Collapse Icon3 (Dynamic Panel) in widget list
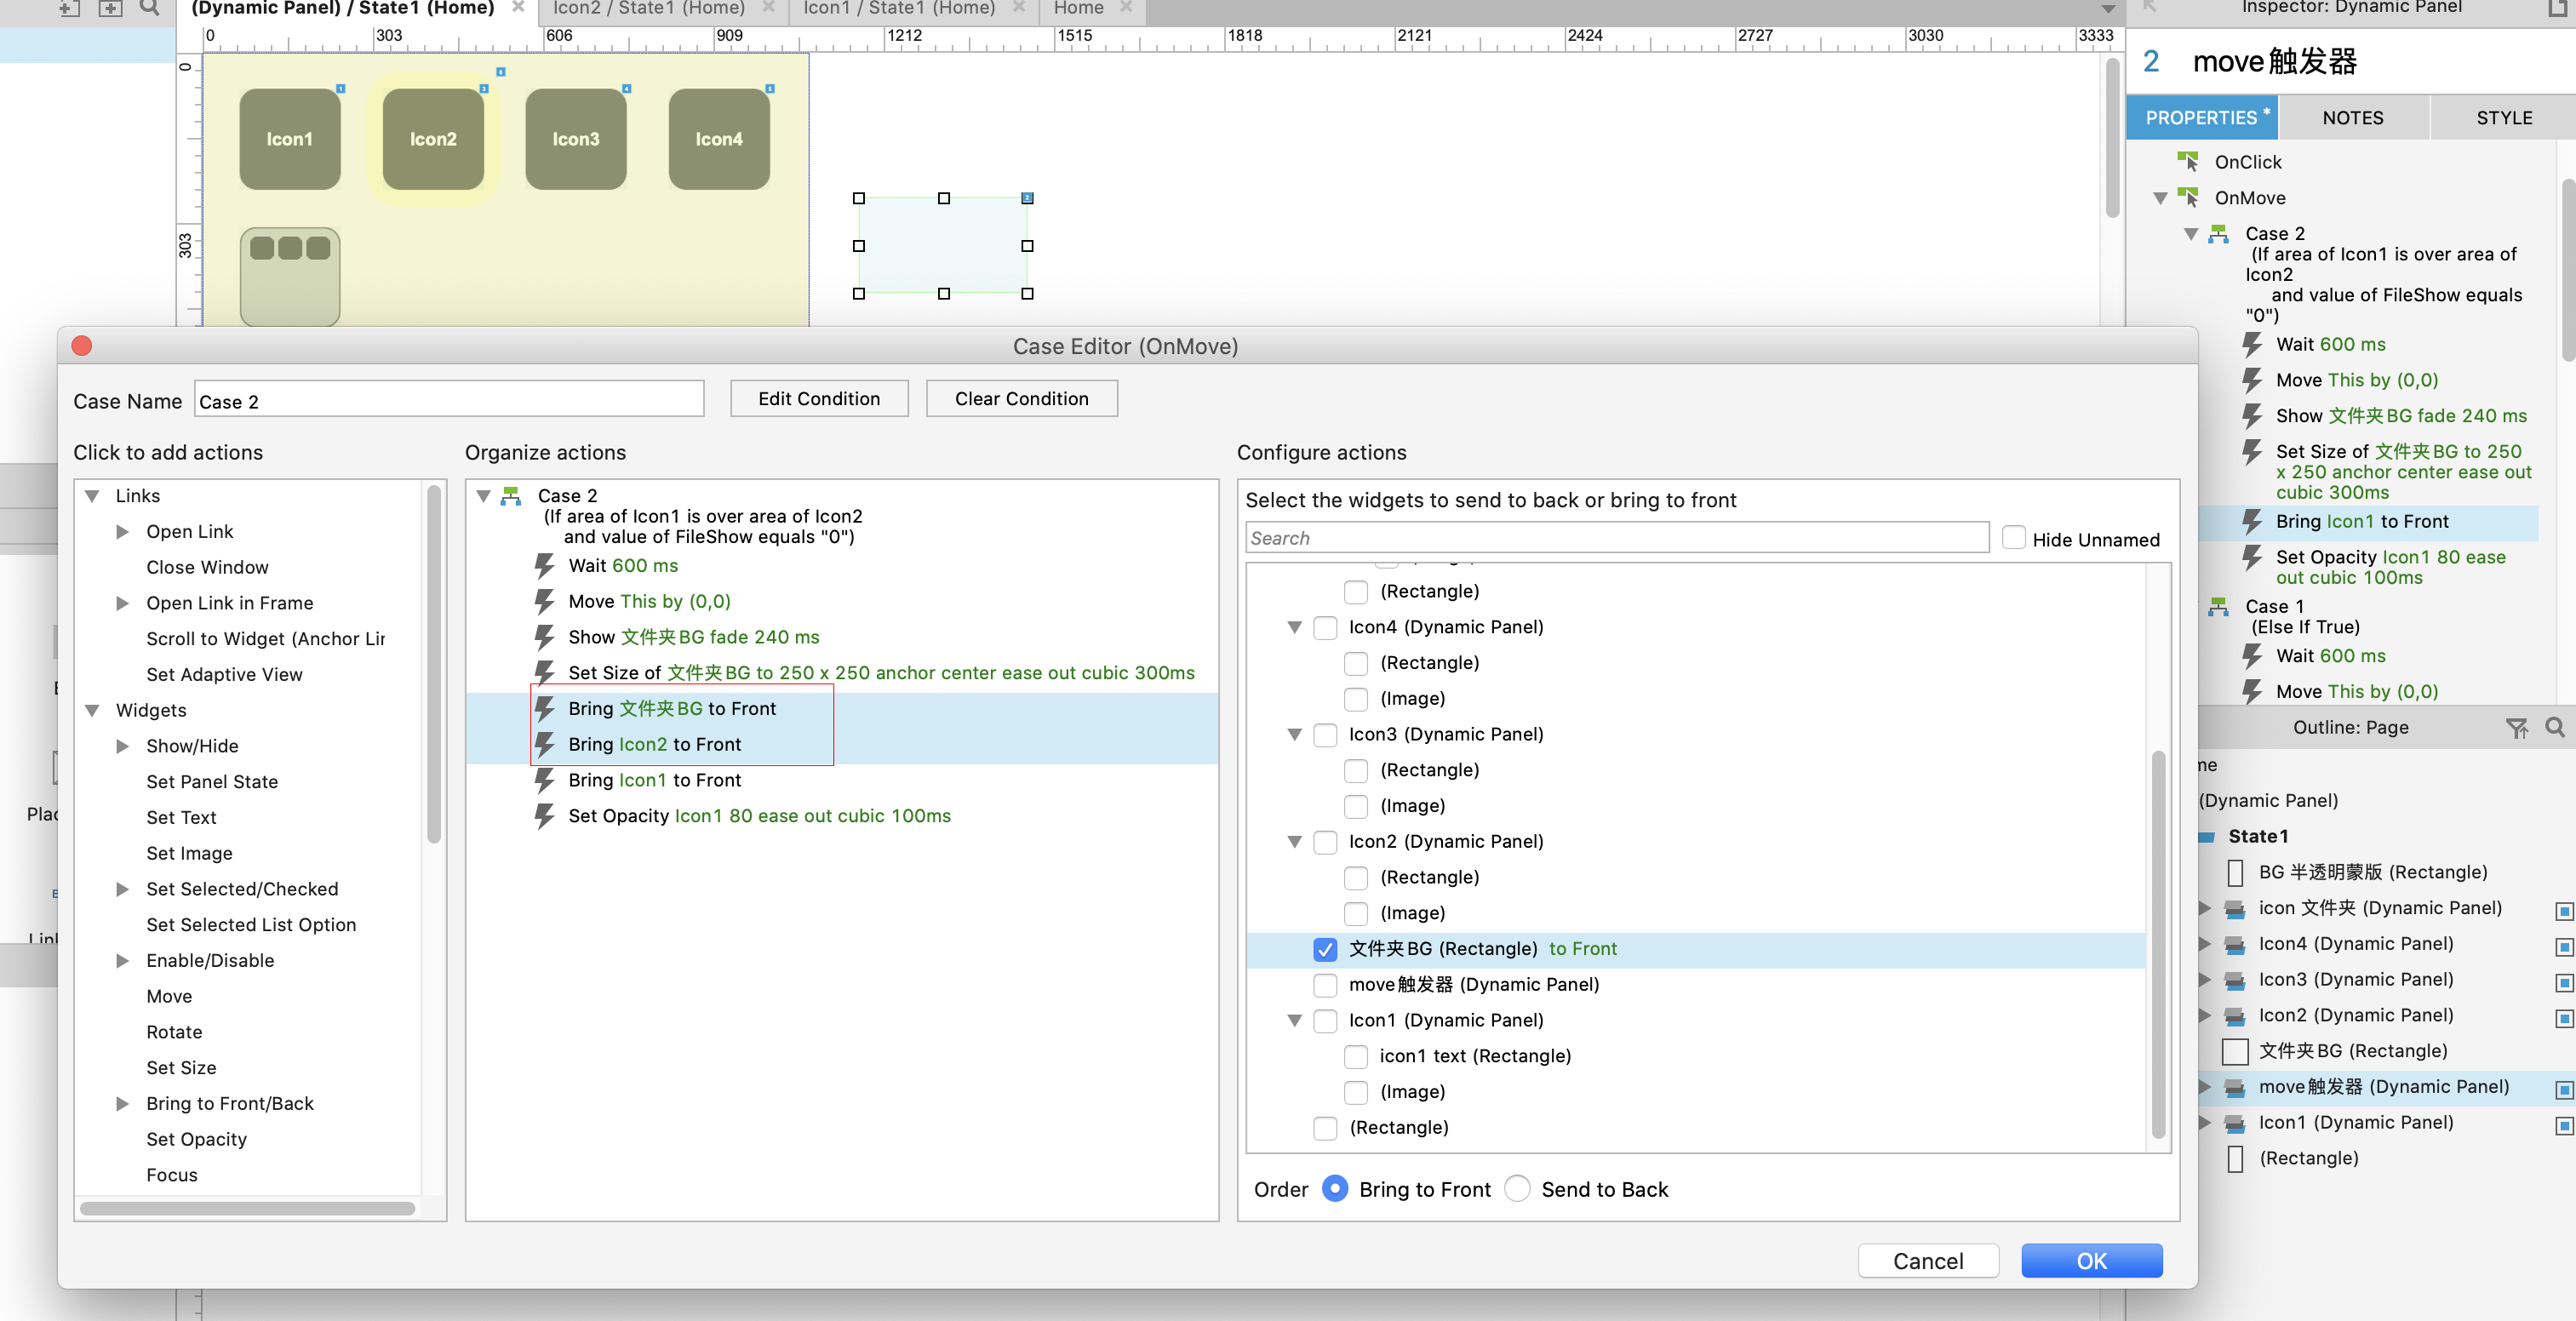 pos(1294,735)
